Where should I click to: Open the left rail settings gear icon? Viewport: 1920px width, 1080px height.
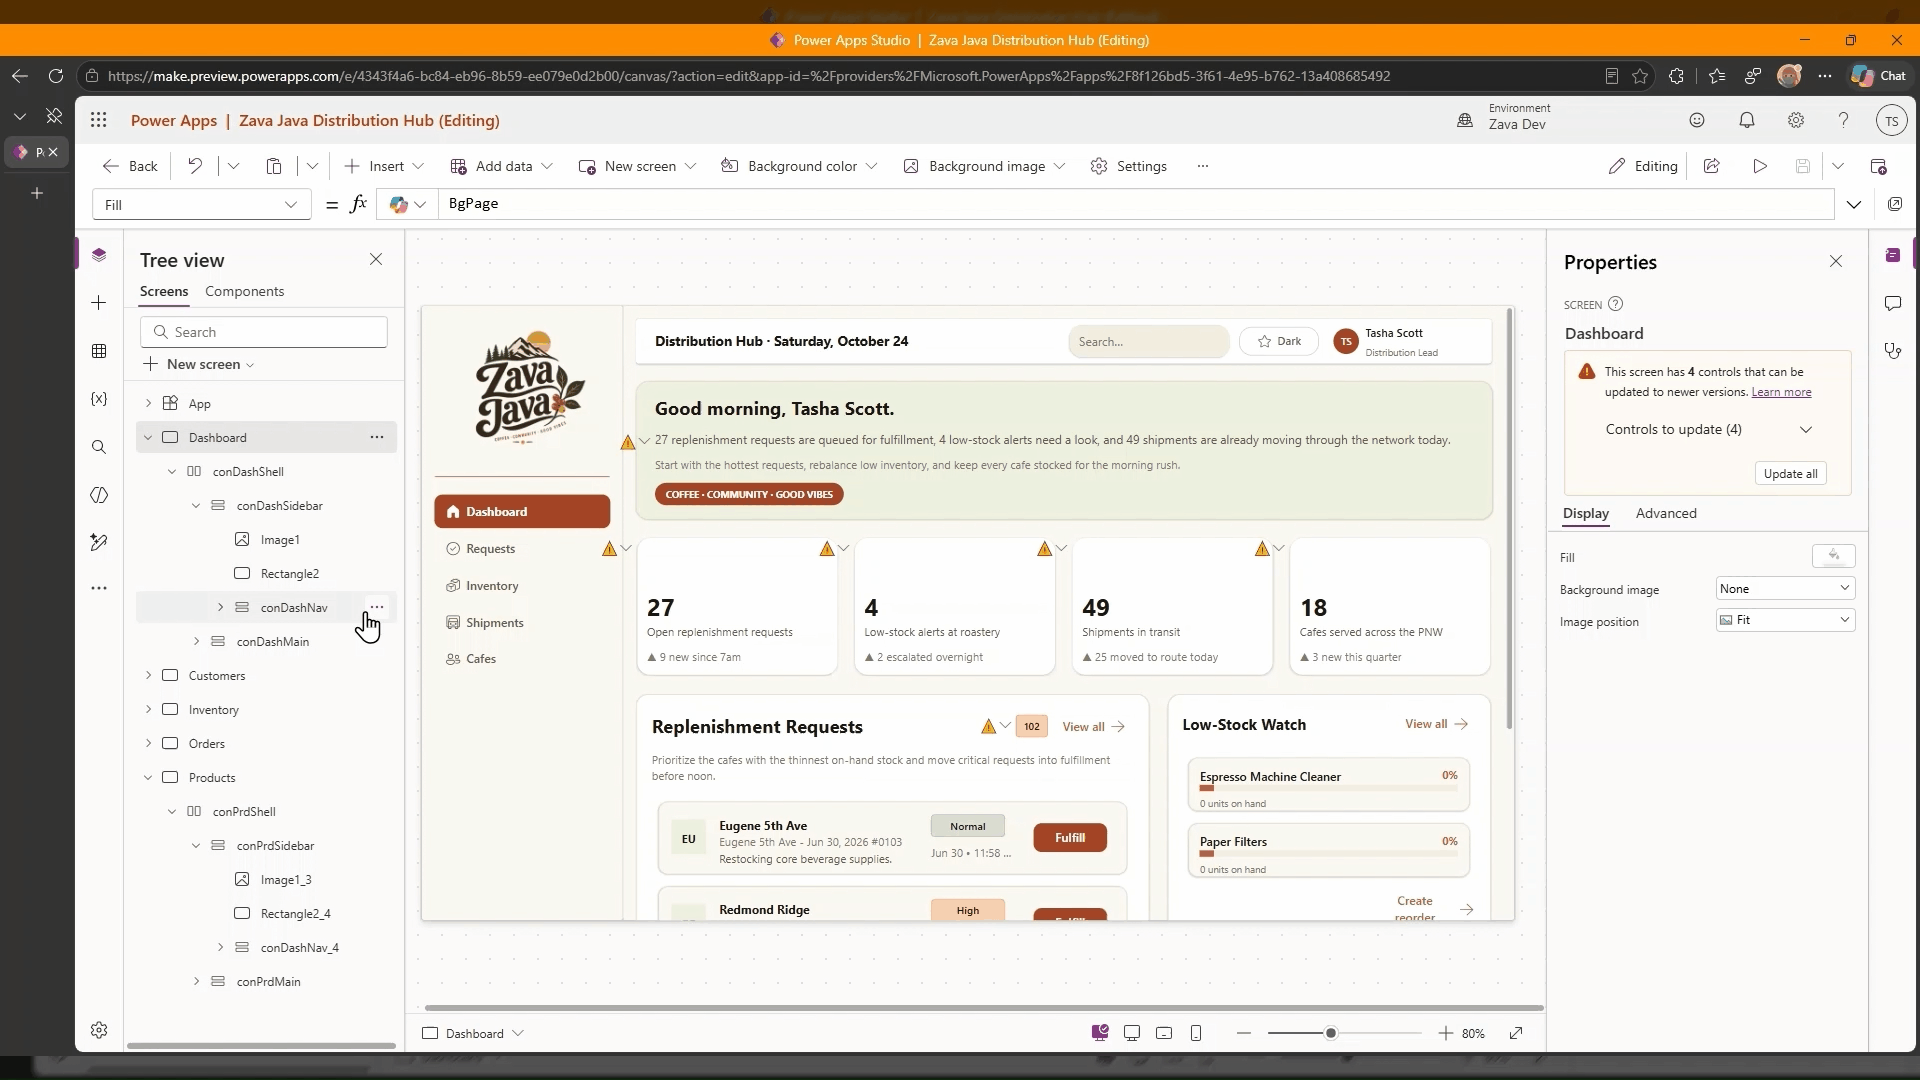click(99, 1030)
